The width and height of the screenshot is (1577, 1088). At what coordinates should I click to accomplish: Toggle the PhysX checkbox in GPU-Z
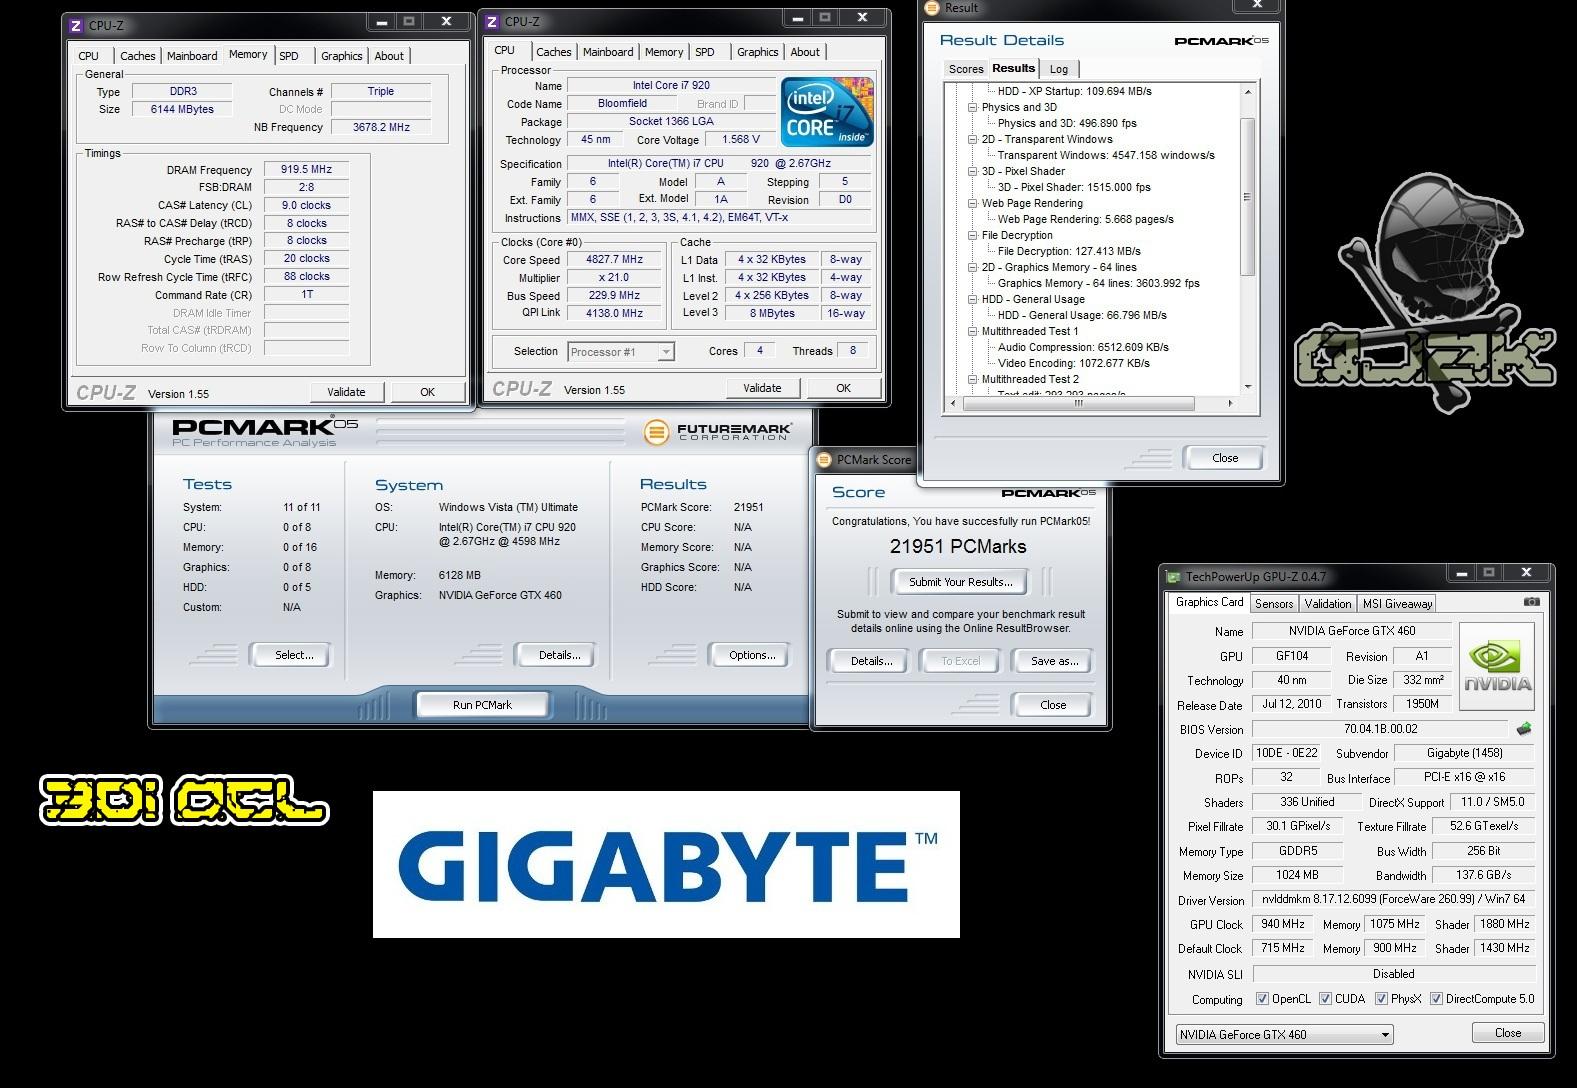point(1381,998)
